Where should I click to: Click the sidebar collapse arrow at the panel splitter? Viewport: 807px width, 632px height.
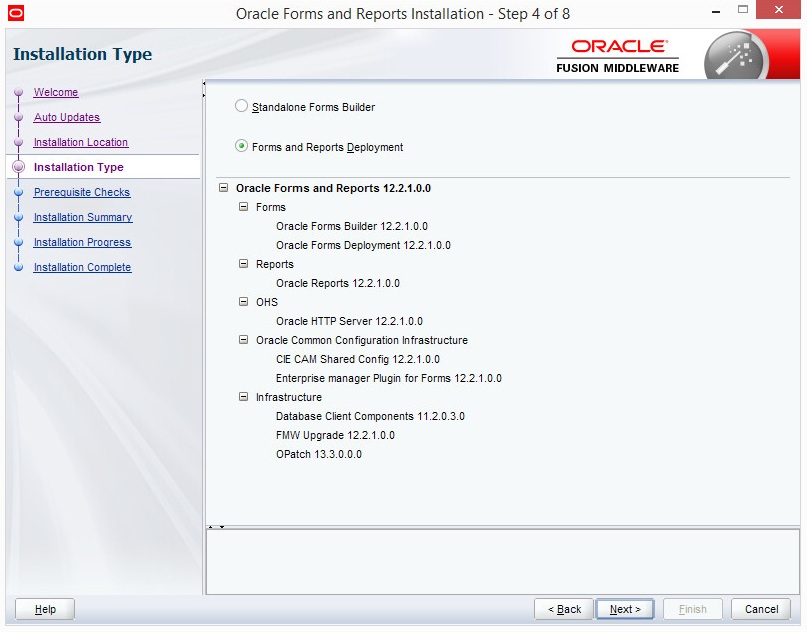coord(204,83)
